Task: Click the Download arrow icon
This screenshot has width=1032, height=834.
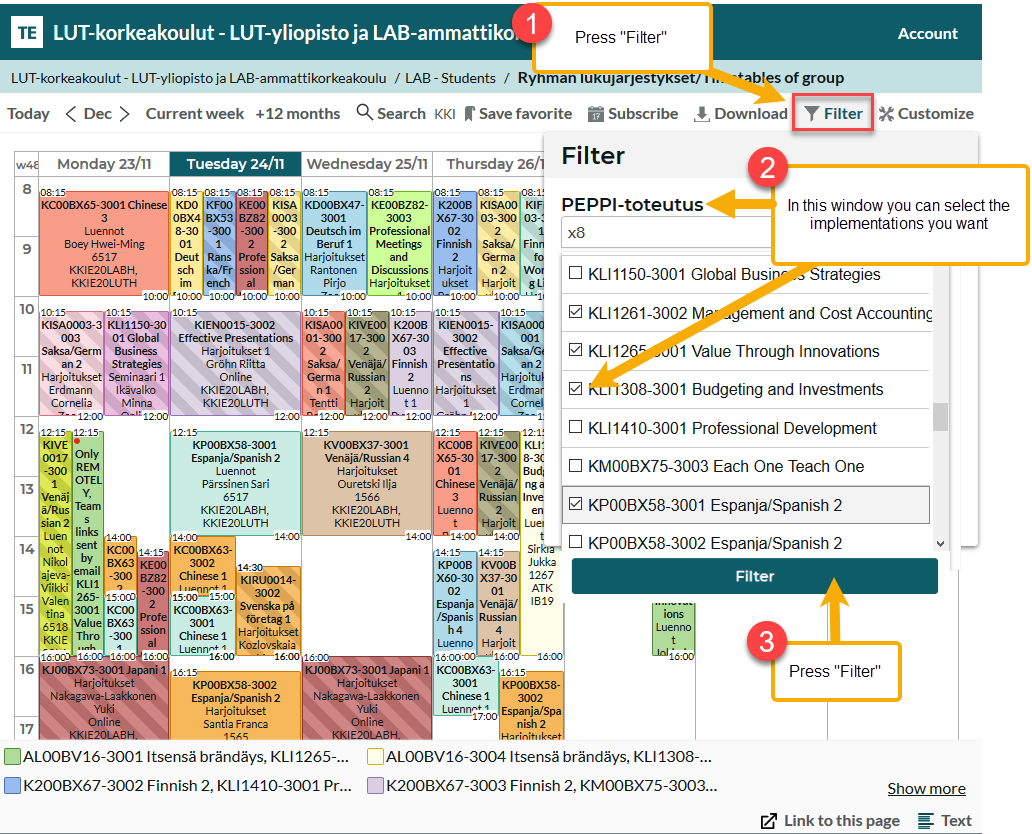Action: point(702,114)
